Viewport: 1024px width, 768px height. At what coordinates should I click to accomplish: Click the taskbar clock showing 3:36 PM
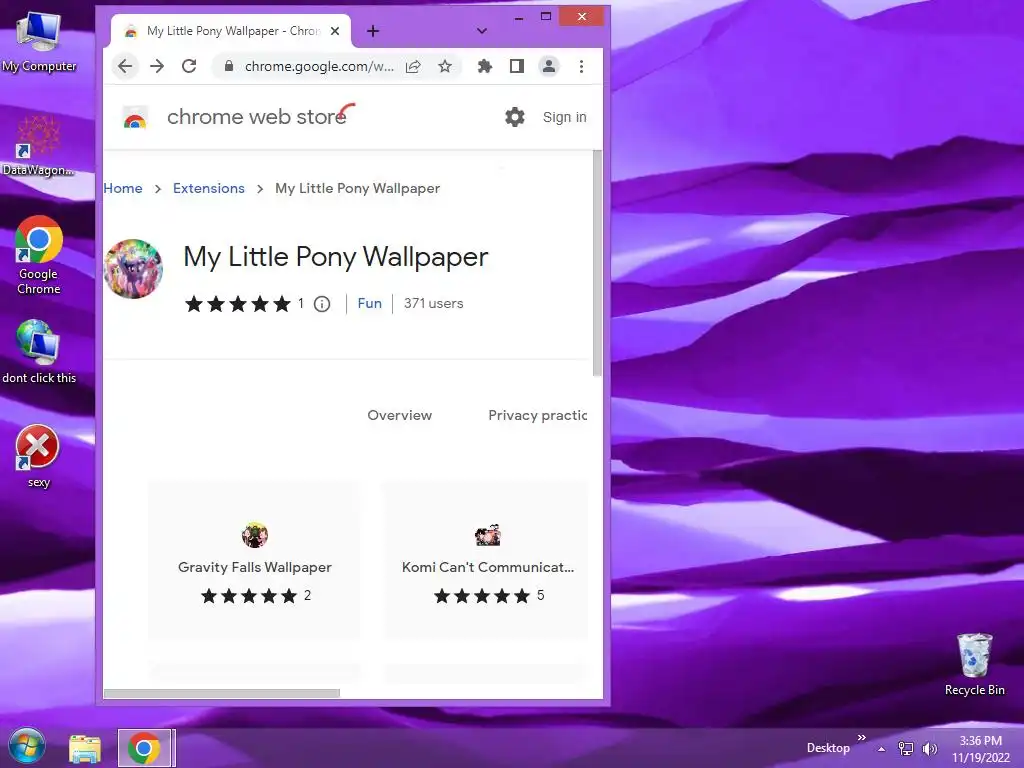(981, 749)
